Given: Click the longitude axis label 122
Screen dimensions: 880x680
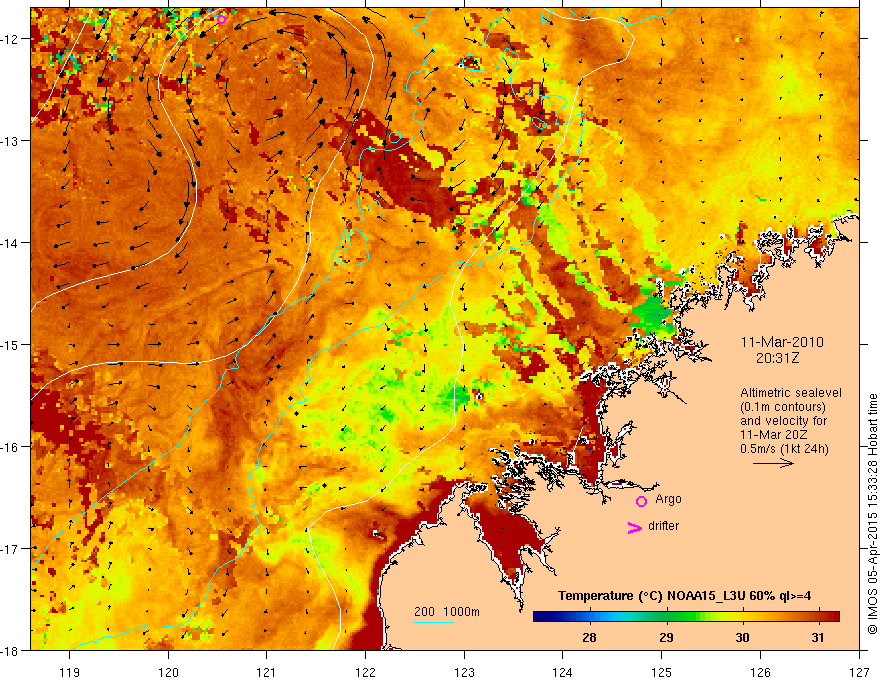Looking at the screenshot, I should [x=365, y=672].
